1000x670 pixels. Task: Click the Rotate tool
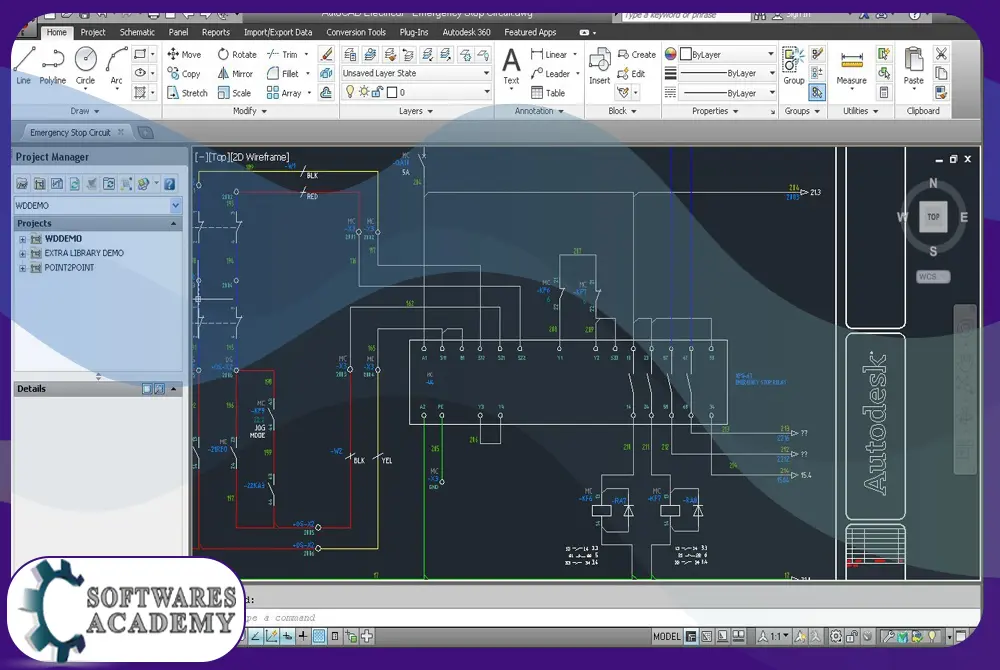[237, 55]
